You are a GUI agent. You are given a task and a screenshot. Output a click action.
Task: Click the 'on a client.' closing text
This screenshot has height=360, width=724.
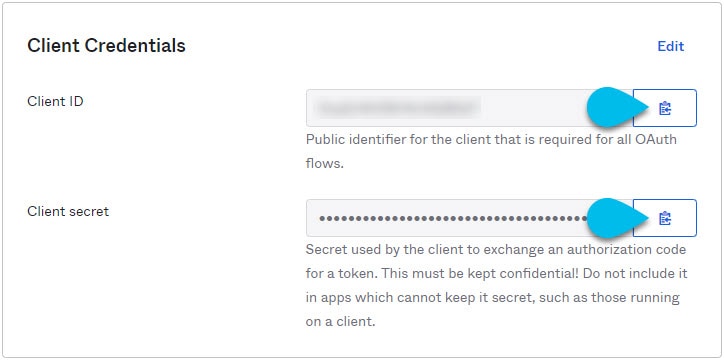(340, 321)
